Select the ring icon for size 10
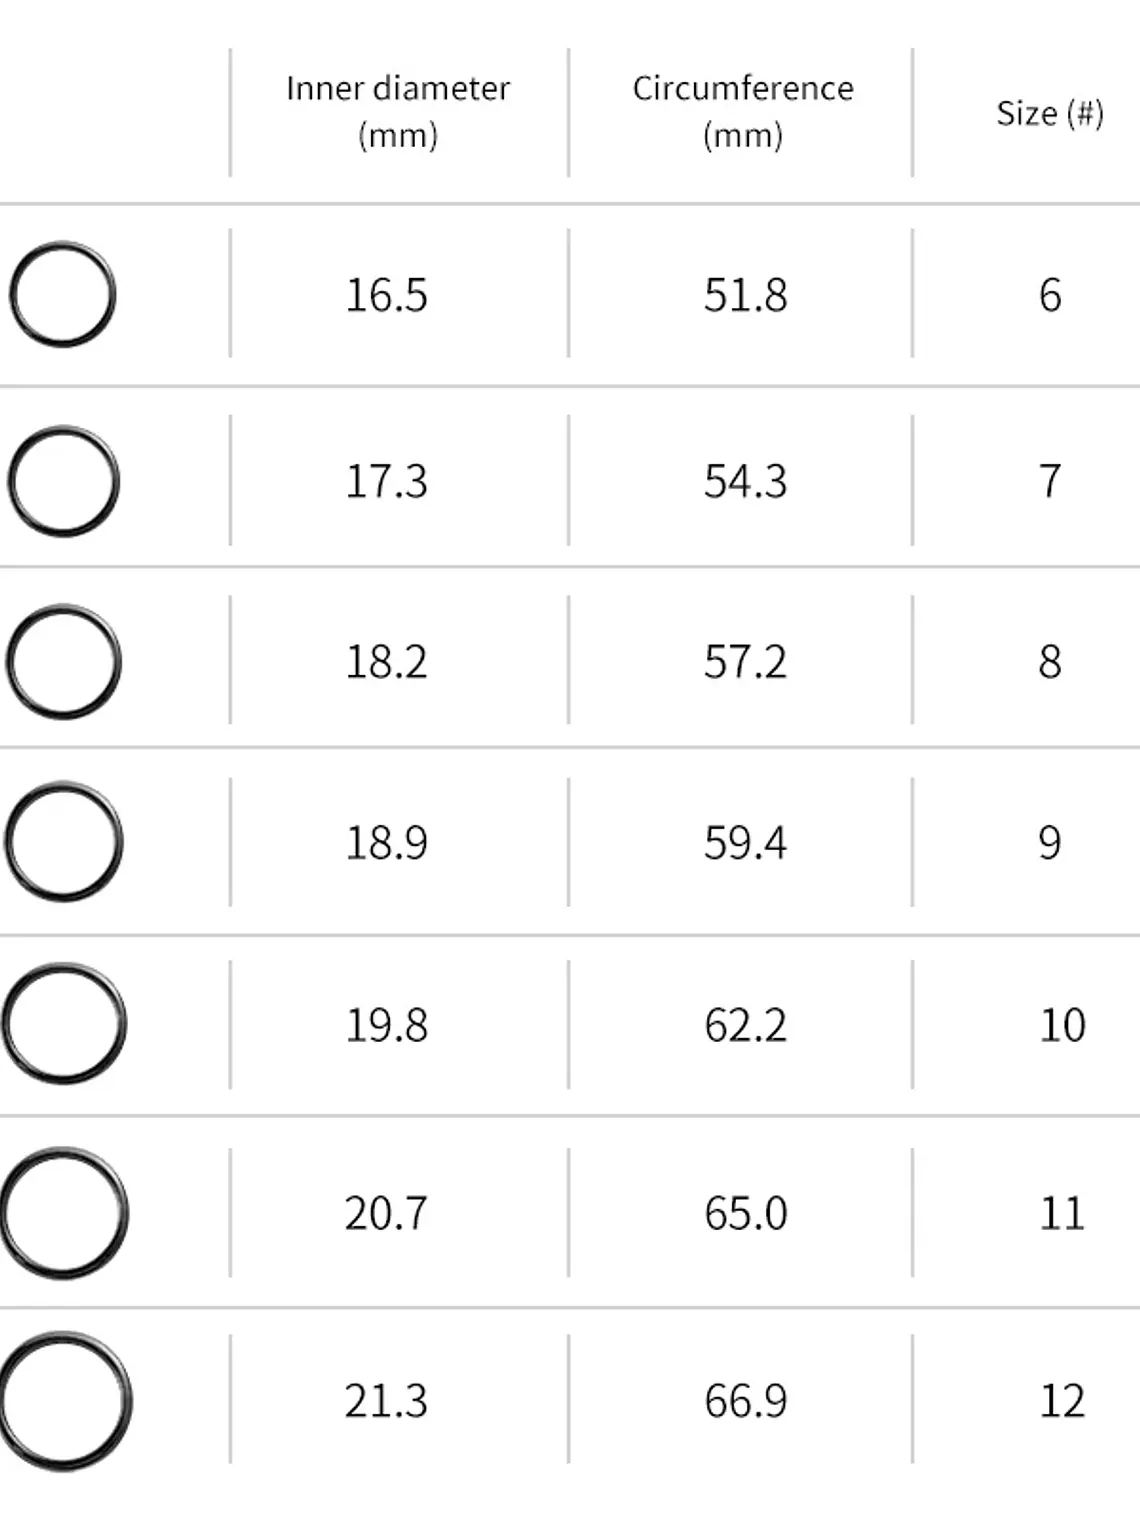This screenshot has width=1140, height=1520. tap(63, 1024)
